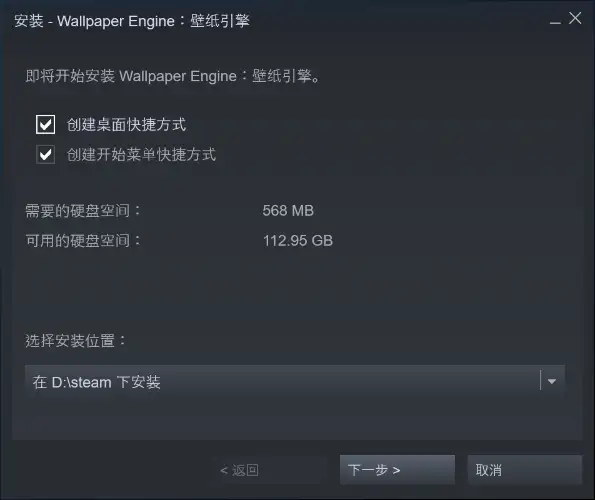The image size is (595, 500).
Task: Toggle the 创建桌面快捷方式 checkbox
Action: click(46, 124)
